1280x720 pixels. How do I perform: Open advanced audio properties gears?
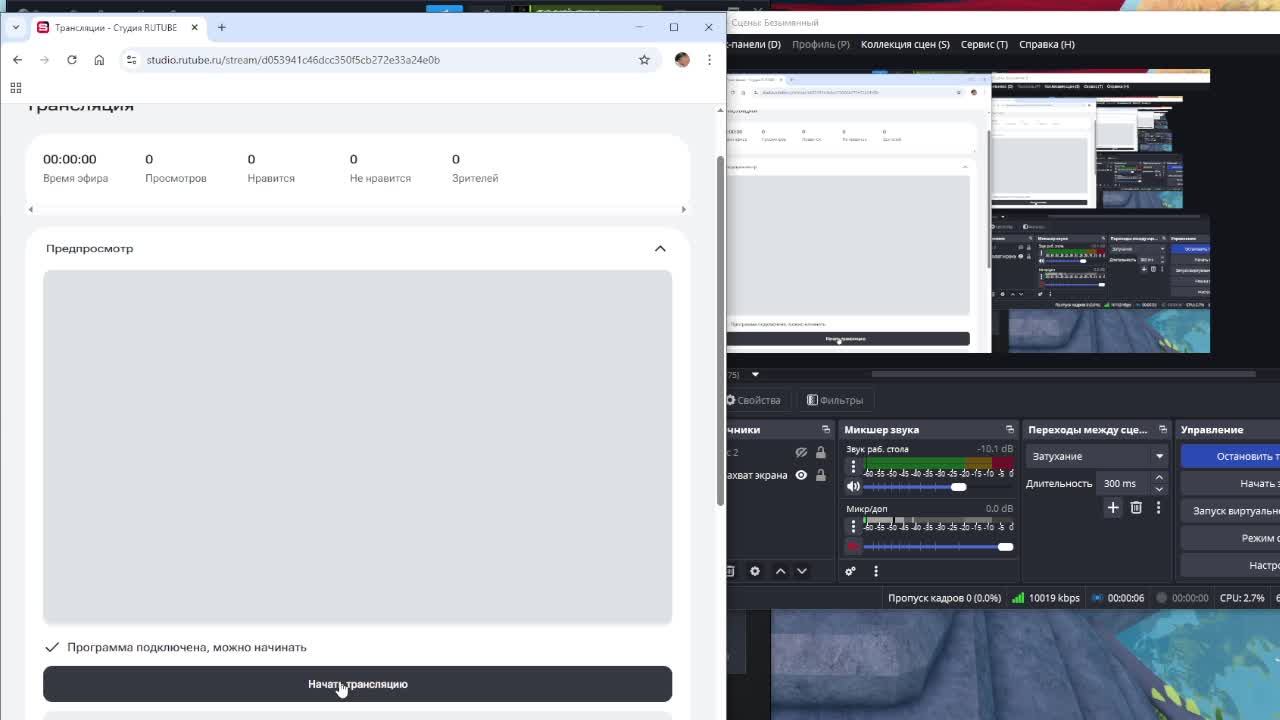pyautogui.click(x=850, y=571)
